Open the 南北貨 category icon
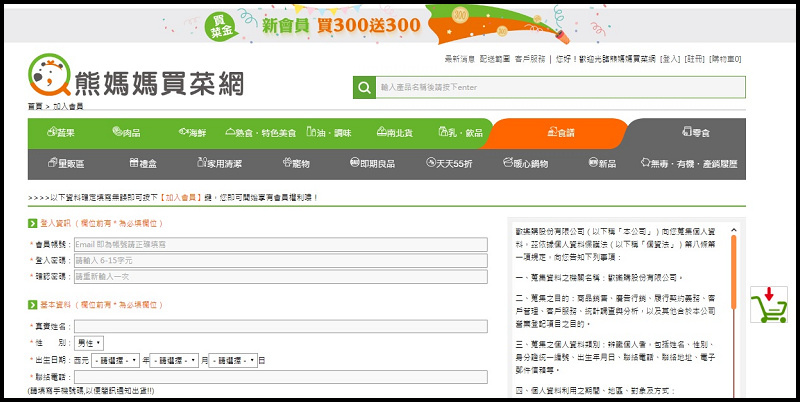The height and width of the screenshot is (402, 800). point(382,132)
